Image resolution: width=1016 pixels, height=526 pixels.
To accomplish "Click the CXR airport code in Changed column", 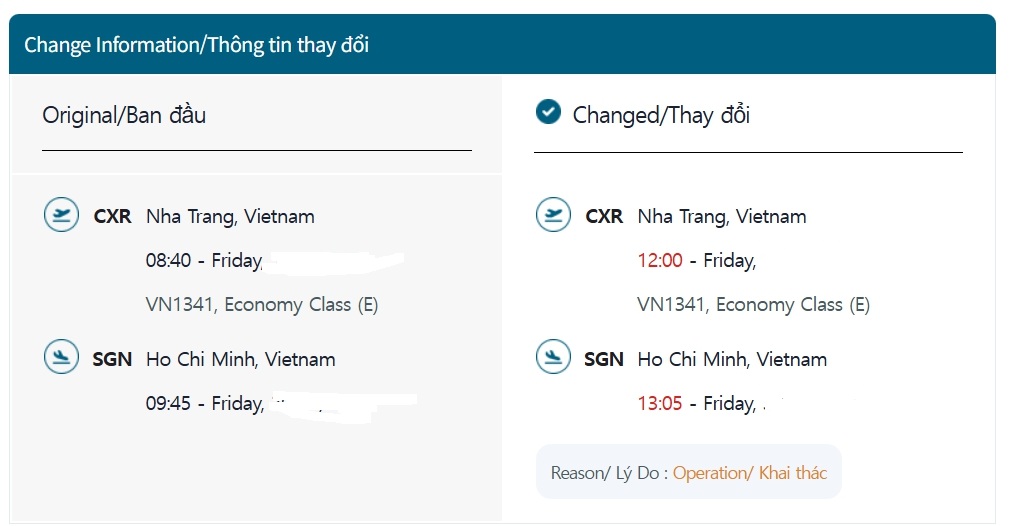I will [x=604, y=217].
